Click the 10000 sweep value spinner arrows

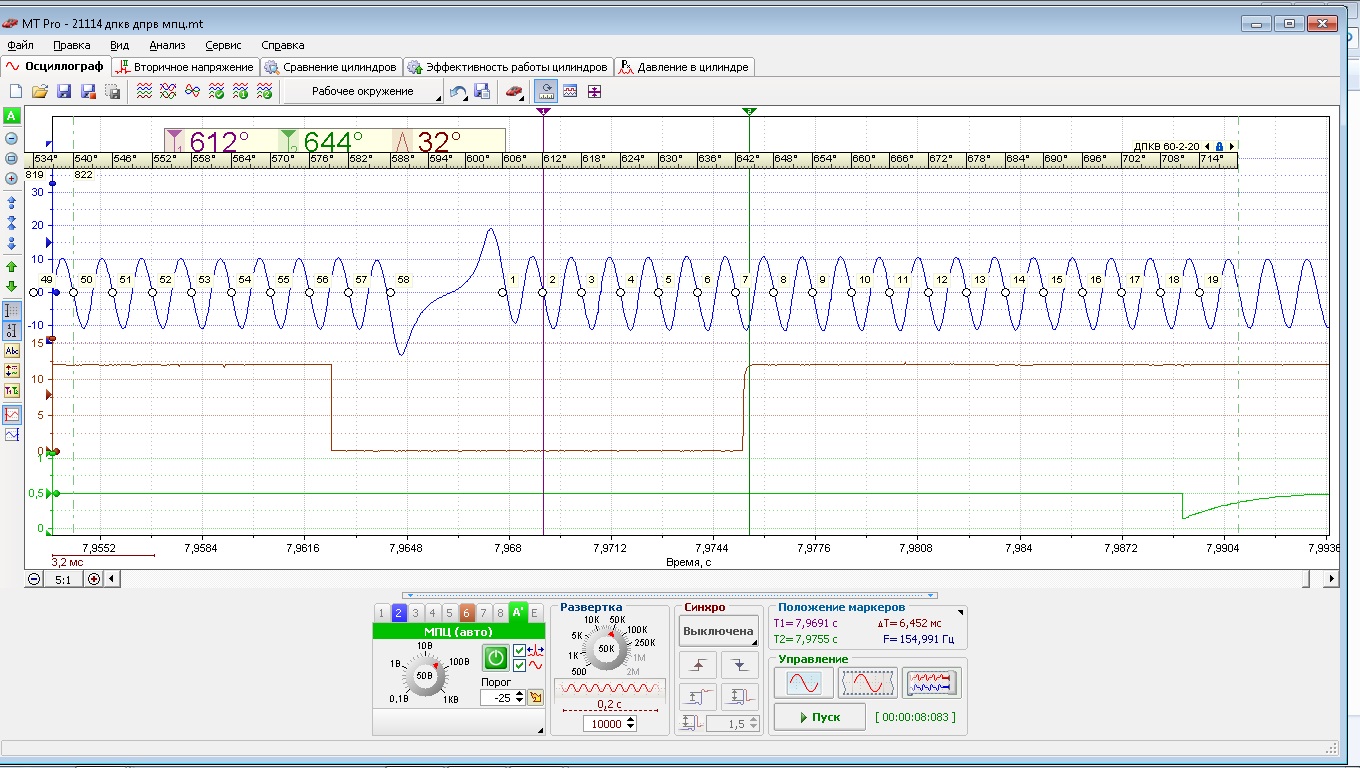coord(630,724)
